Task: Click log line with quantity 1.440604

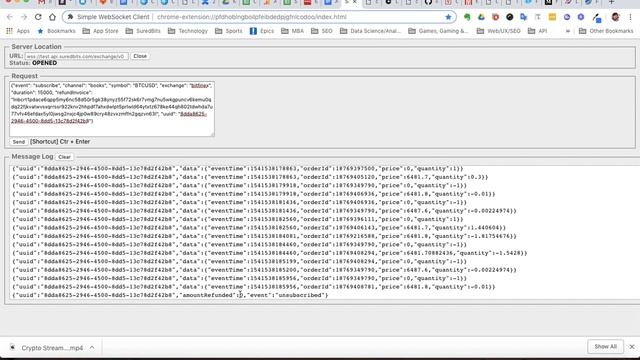Action: tap(259, 228)
